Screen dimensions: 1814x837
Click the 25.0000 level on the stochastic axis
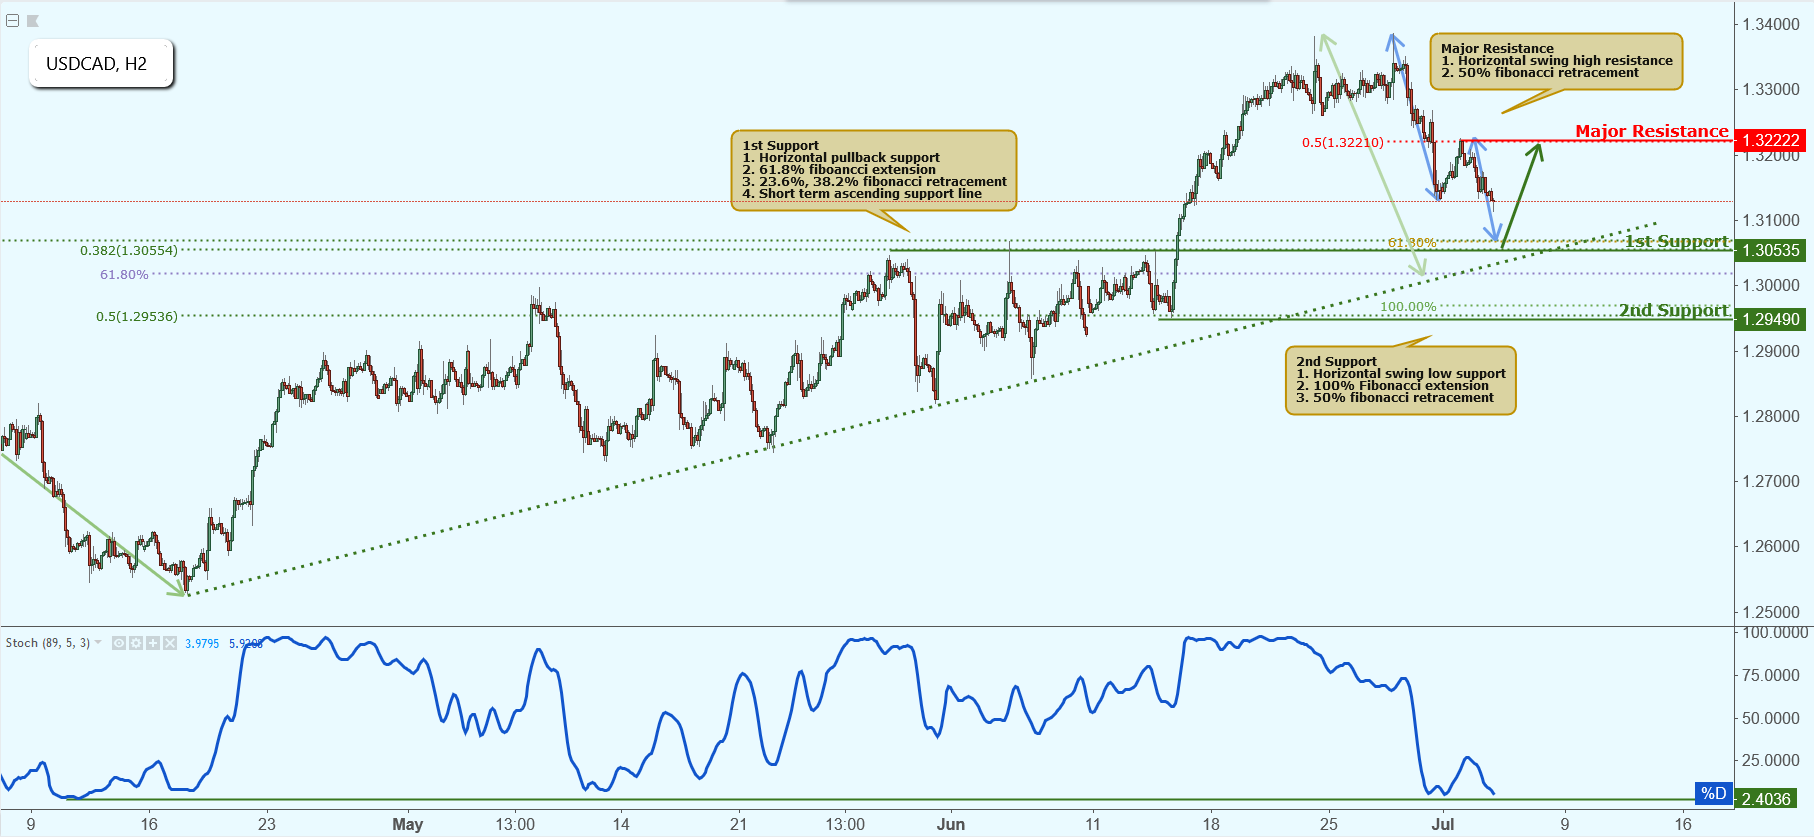[x=1771, y=760]
